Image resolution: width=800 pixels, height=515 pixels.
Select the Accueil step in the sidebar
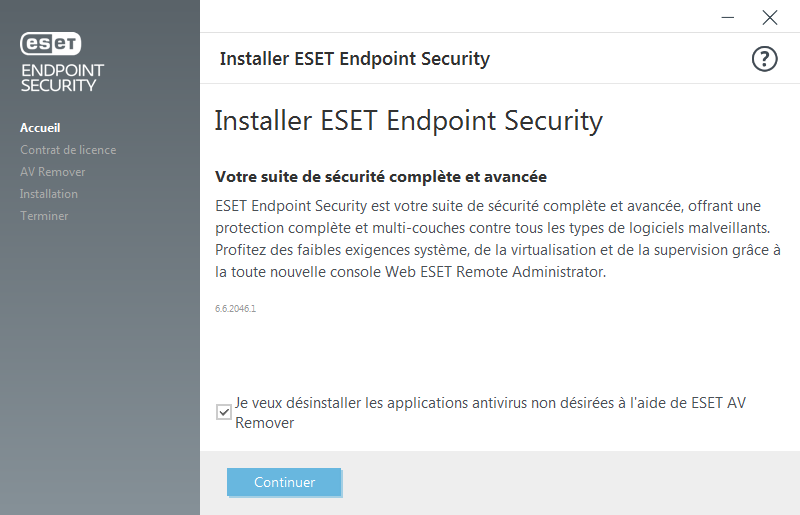tap(40, 128)
